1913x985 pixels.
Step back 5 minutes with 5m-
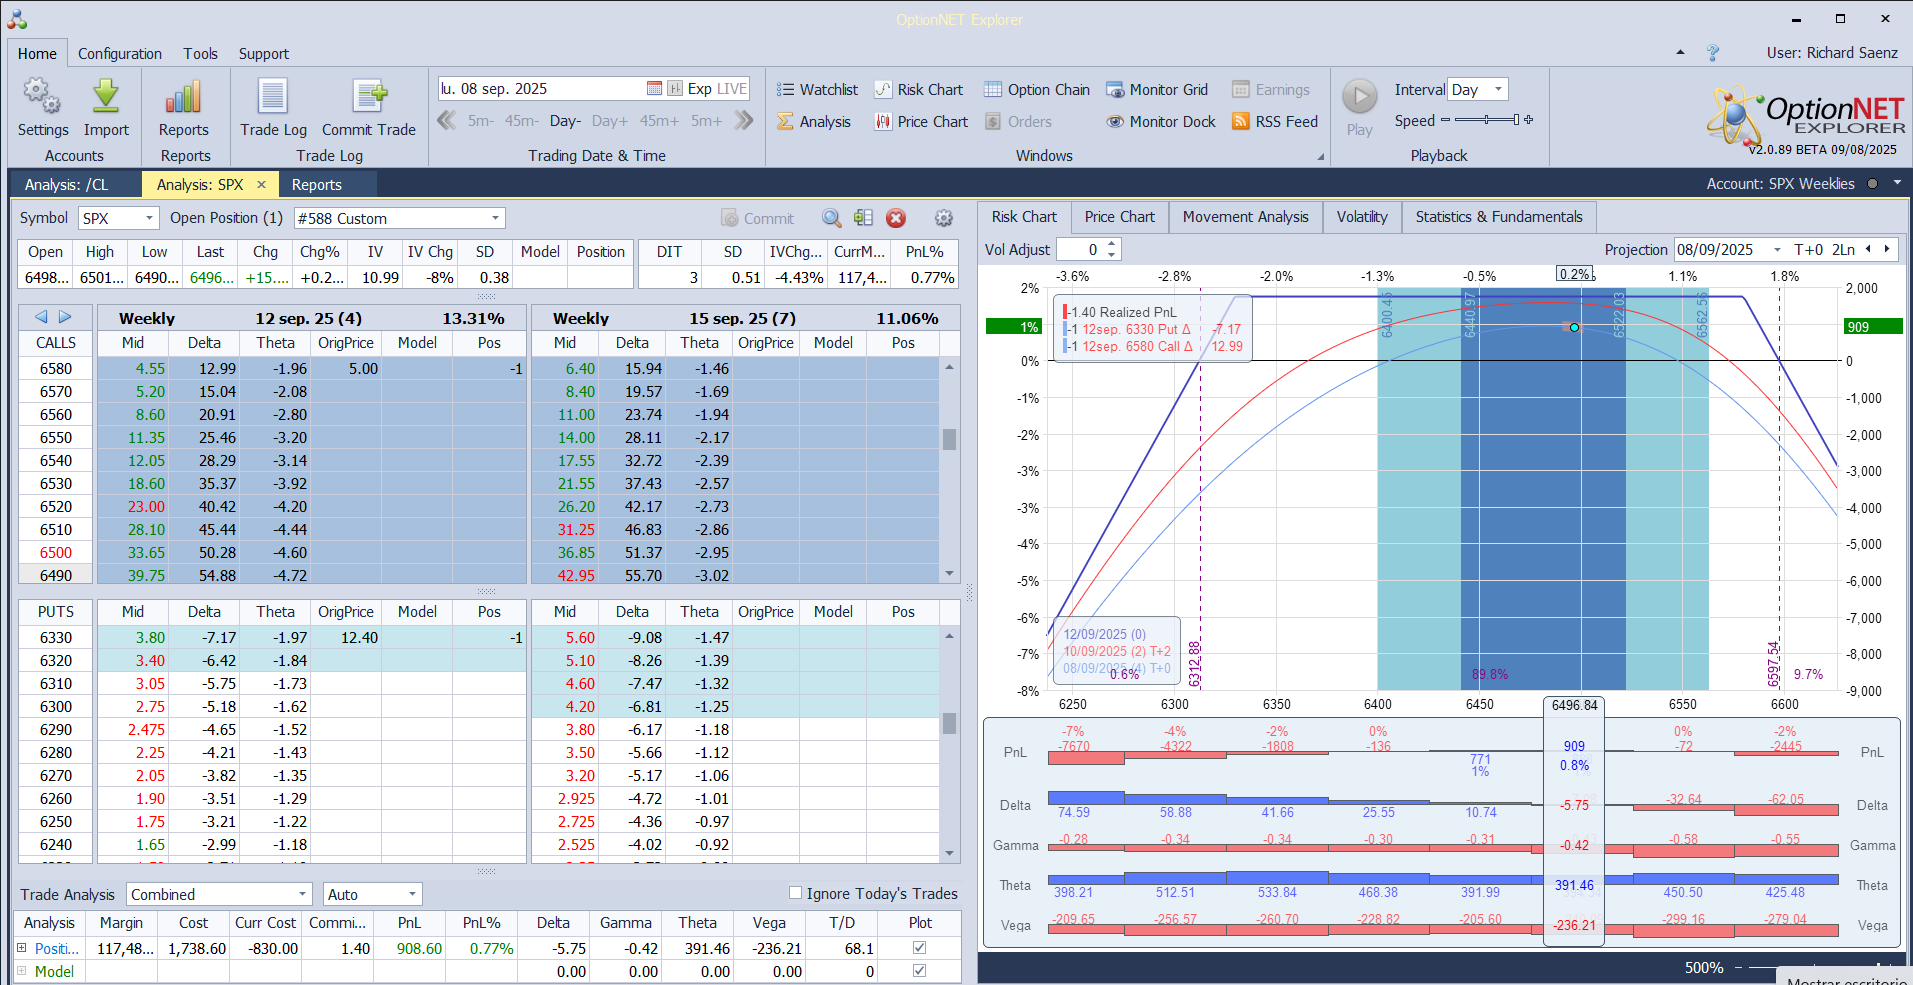[481, 121]
